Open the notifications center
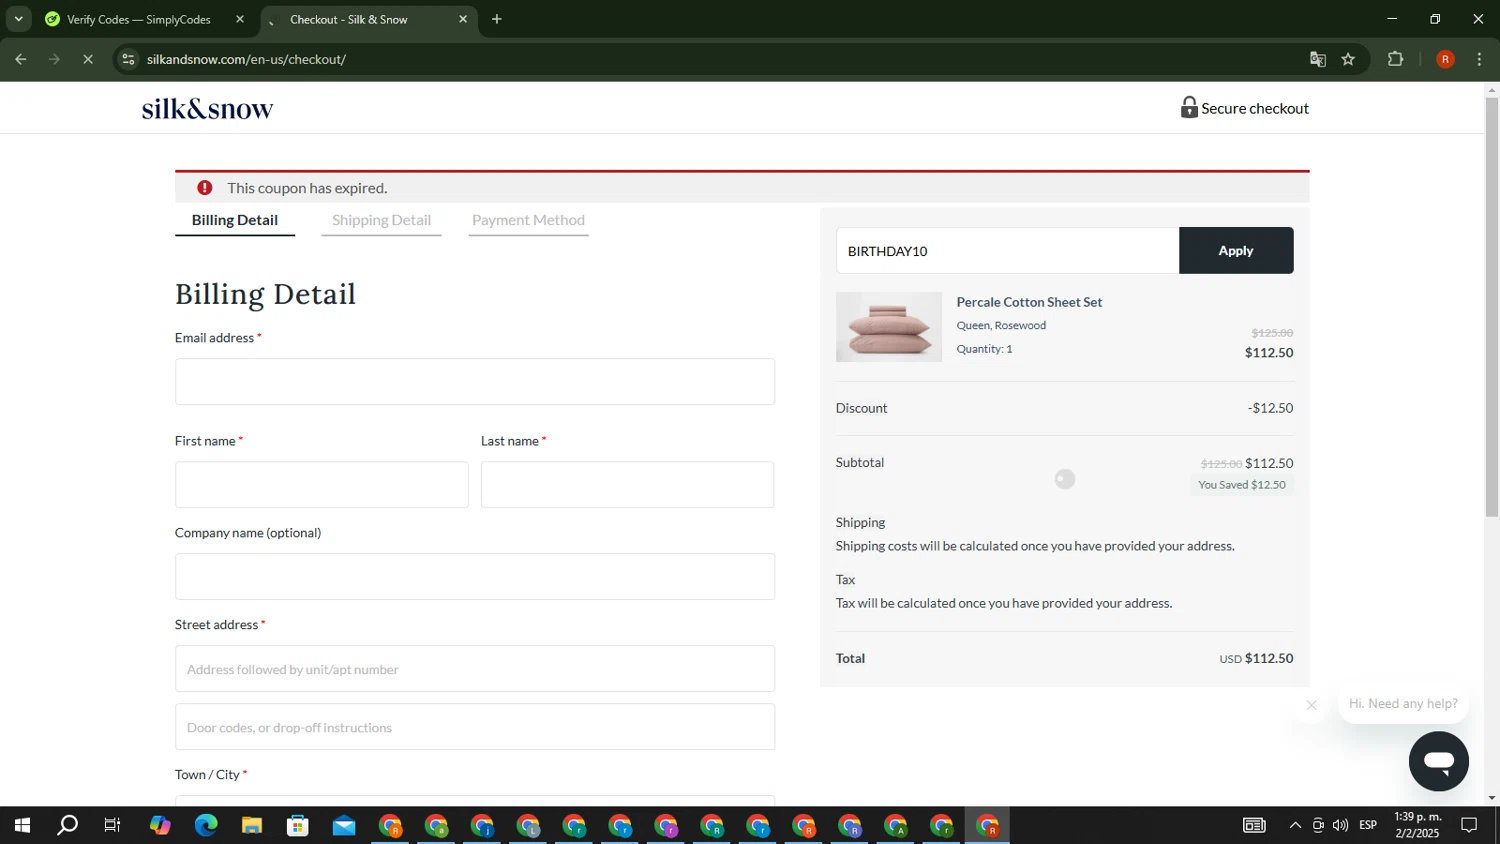 [1469, 826]
